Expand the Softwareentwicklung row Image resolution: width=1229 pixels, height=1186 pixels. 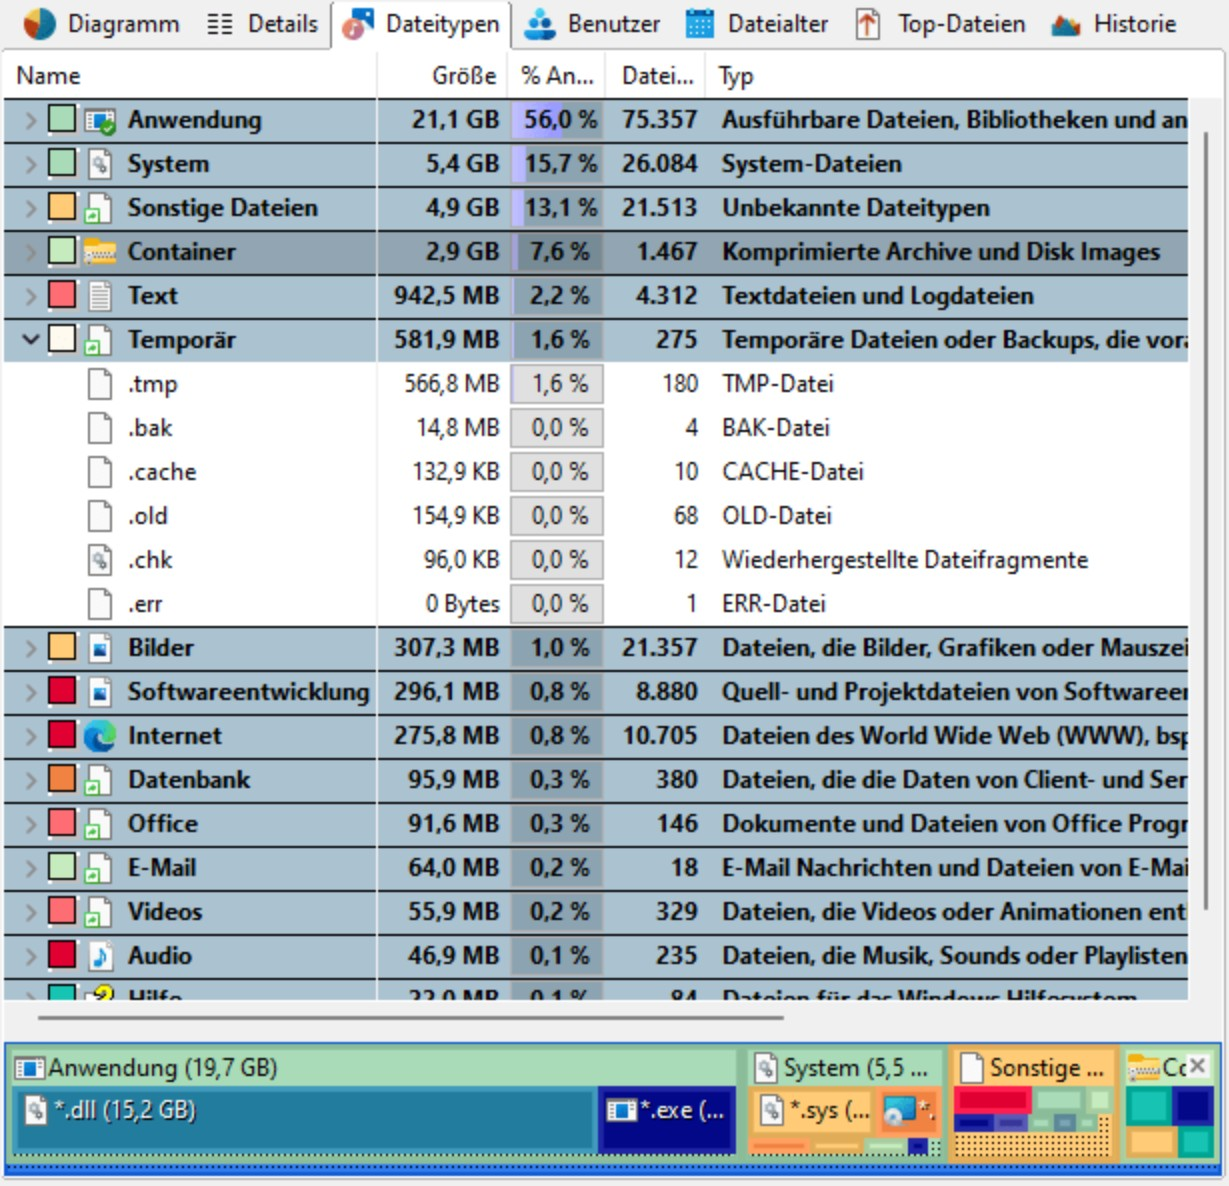[x=31, y=692]
